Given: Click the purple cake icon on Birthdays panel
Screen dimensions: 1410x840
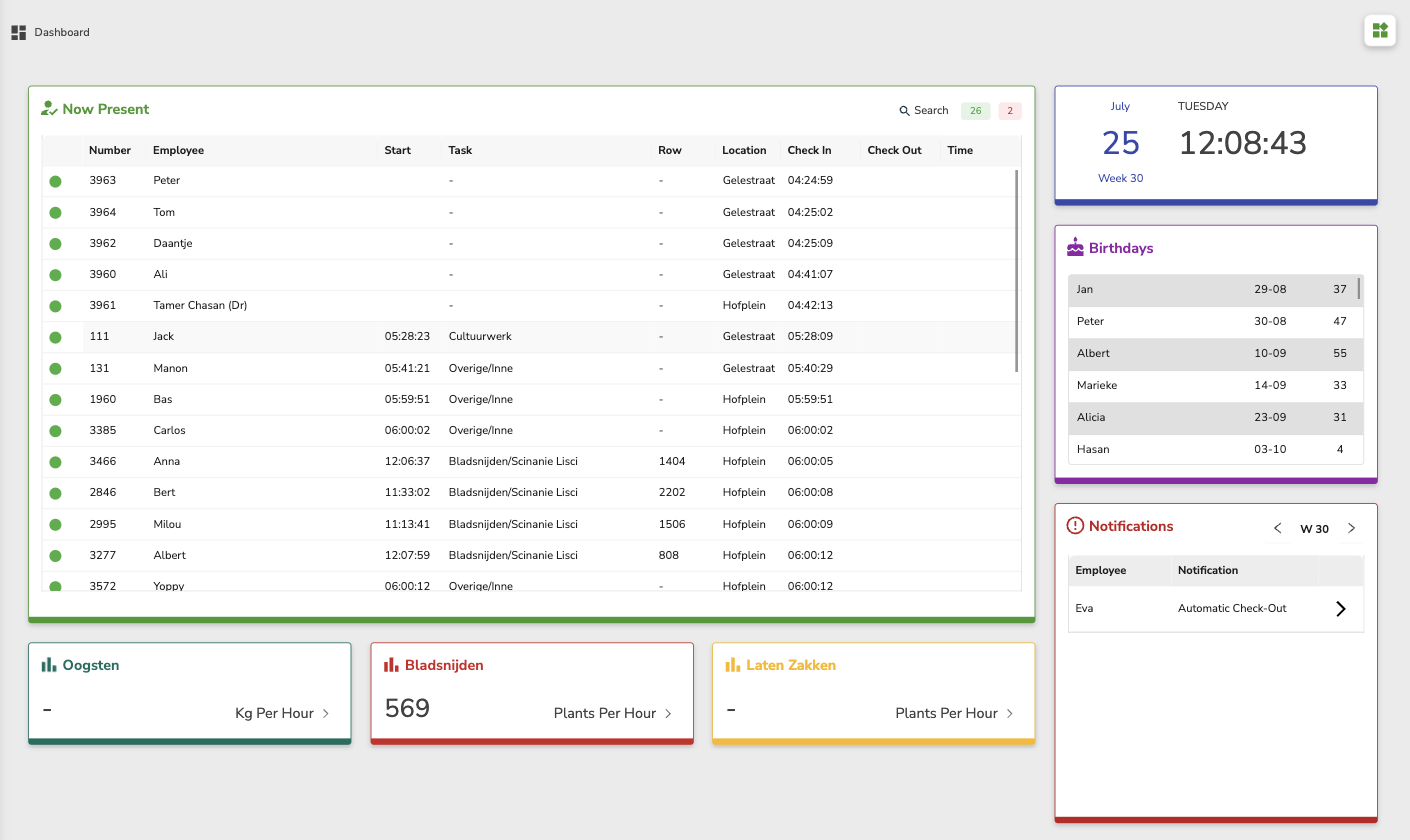Looking at the screenshot, I should coord(1075,246).
